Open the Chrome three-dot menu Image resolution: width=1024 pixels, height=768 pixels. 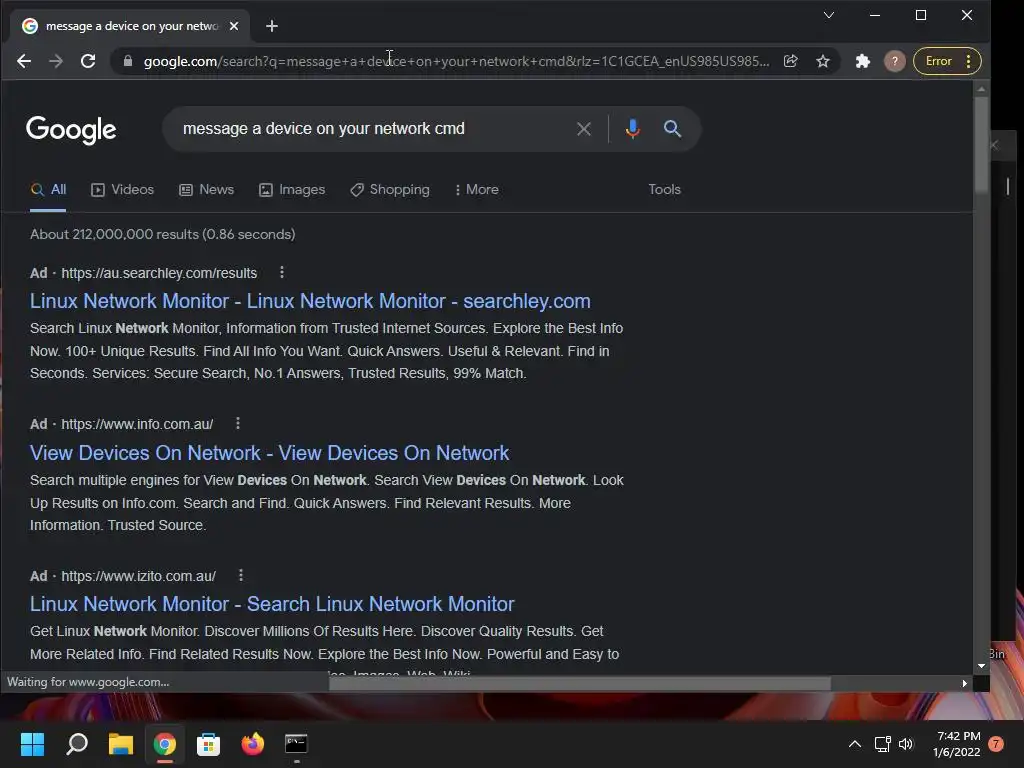pos(968,61)
